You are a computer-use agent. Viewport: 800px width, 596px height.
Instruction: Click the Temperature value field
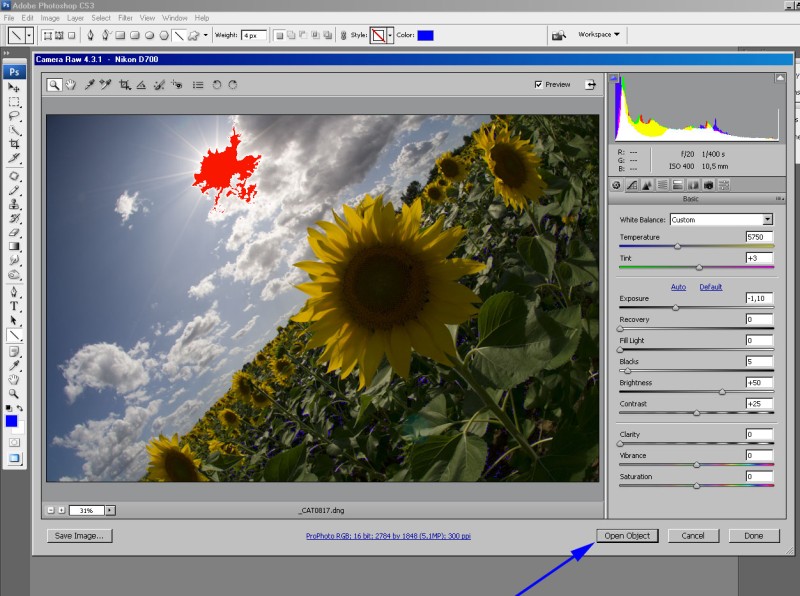759,237
